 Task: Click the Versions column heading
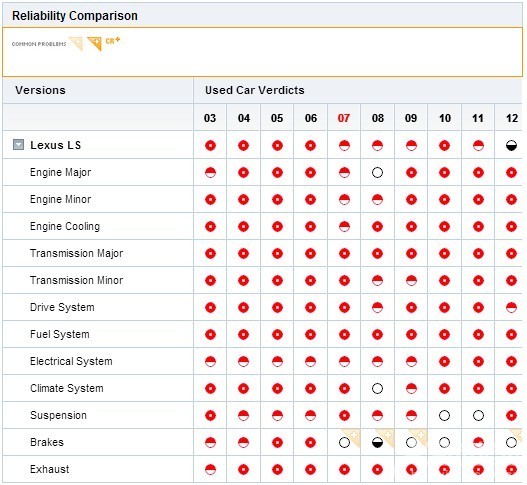[40, 90]
